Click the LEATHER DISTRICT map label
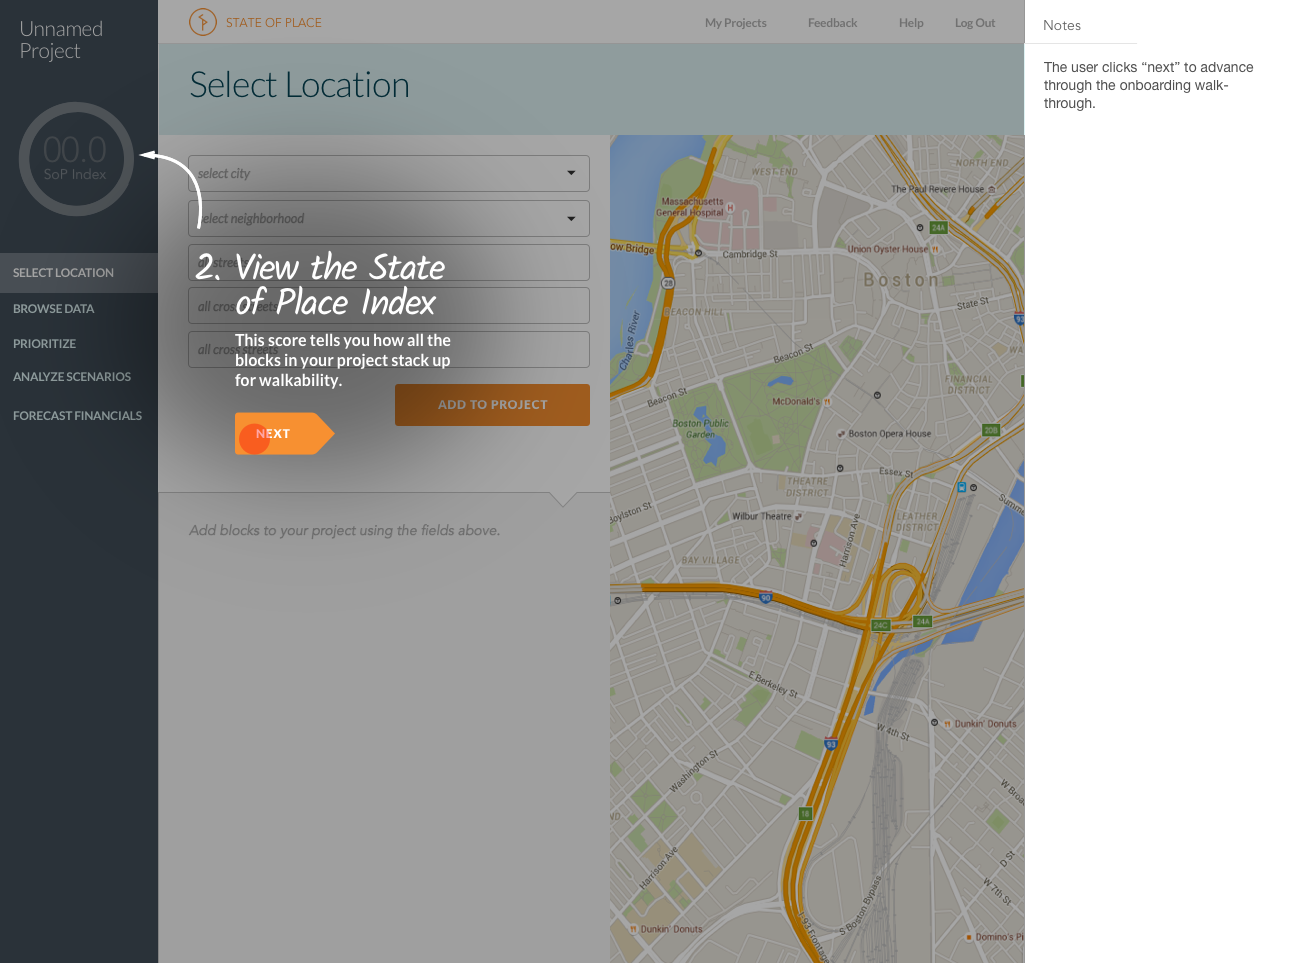Screen dimensions: 1293x963 (x=917, y=522)
